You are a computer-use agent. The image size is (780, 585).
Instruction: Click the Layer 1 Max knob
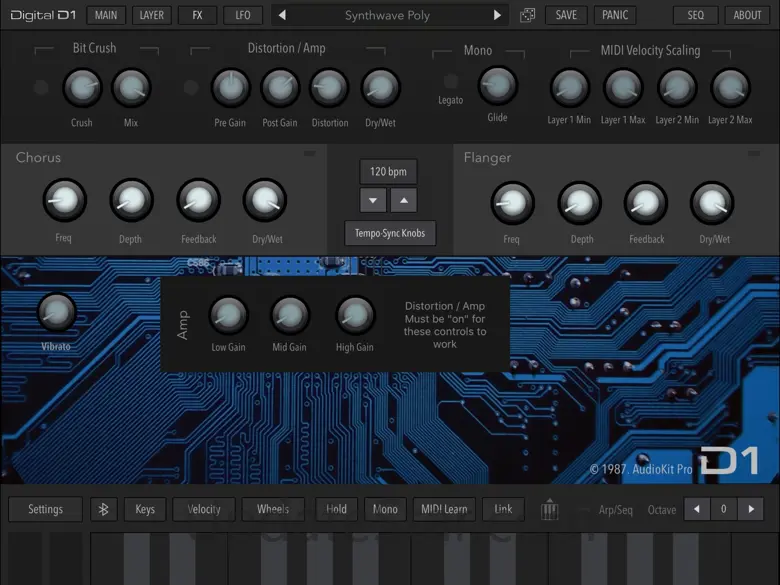(x=623, y=88)
